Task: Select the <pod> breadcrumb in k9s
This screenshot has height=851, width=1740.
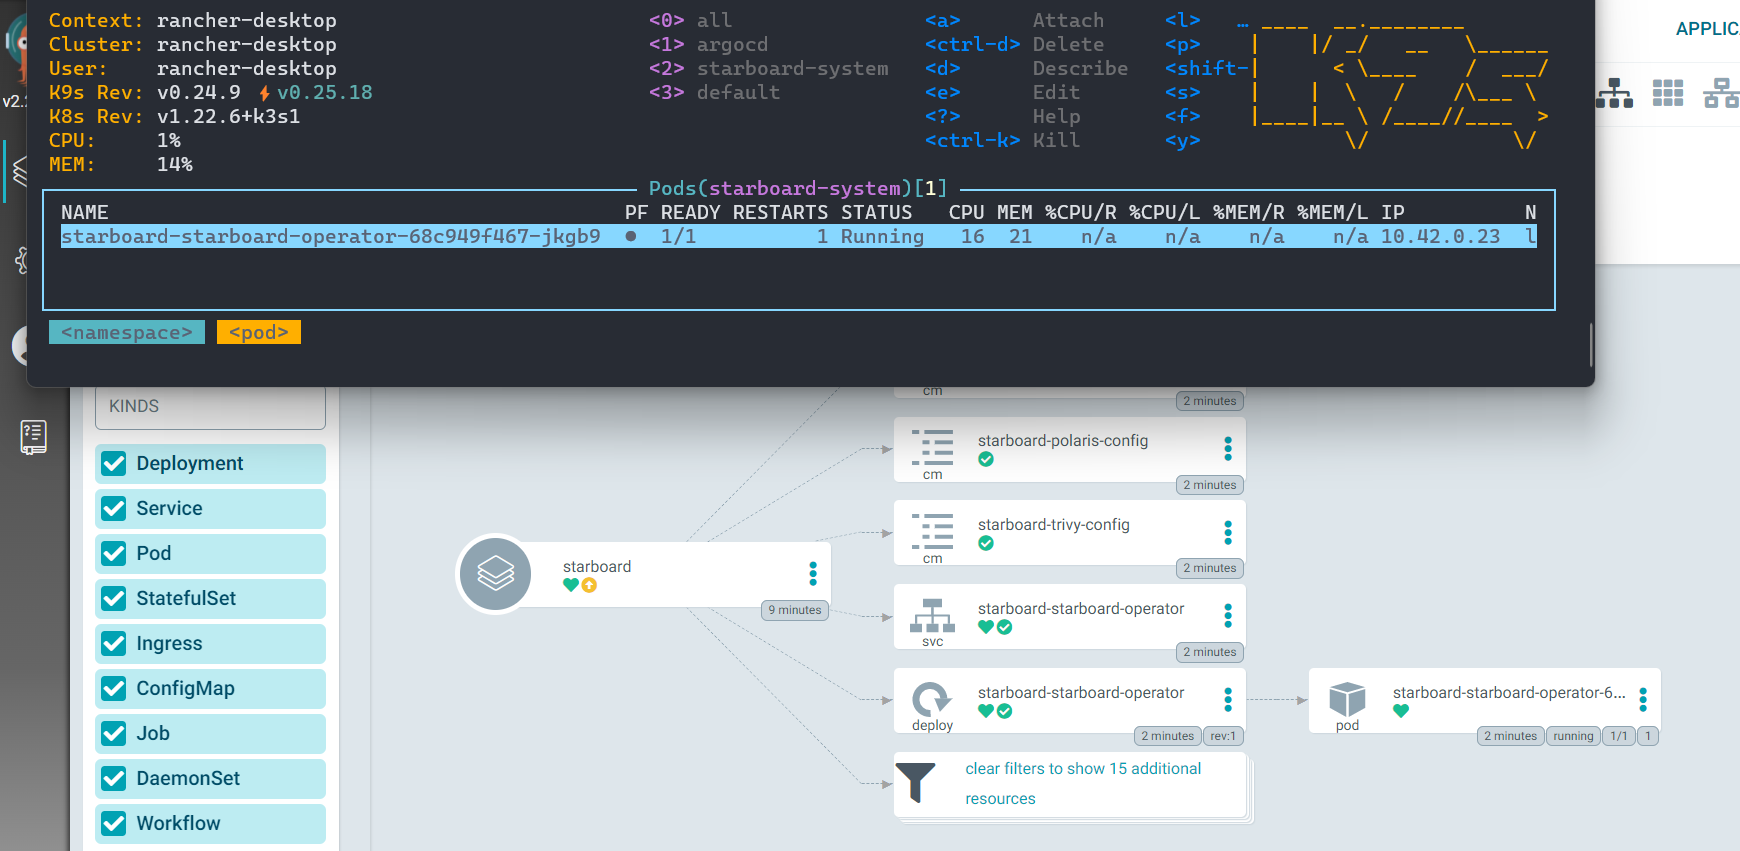Action: click(x=259, y=332)
